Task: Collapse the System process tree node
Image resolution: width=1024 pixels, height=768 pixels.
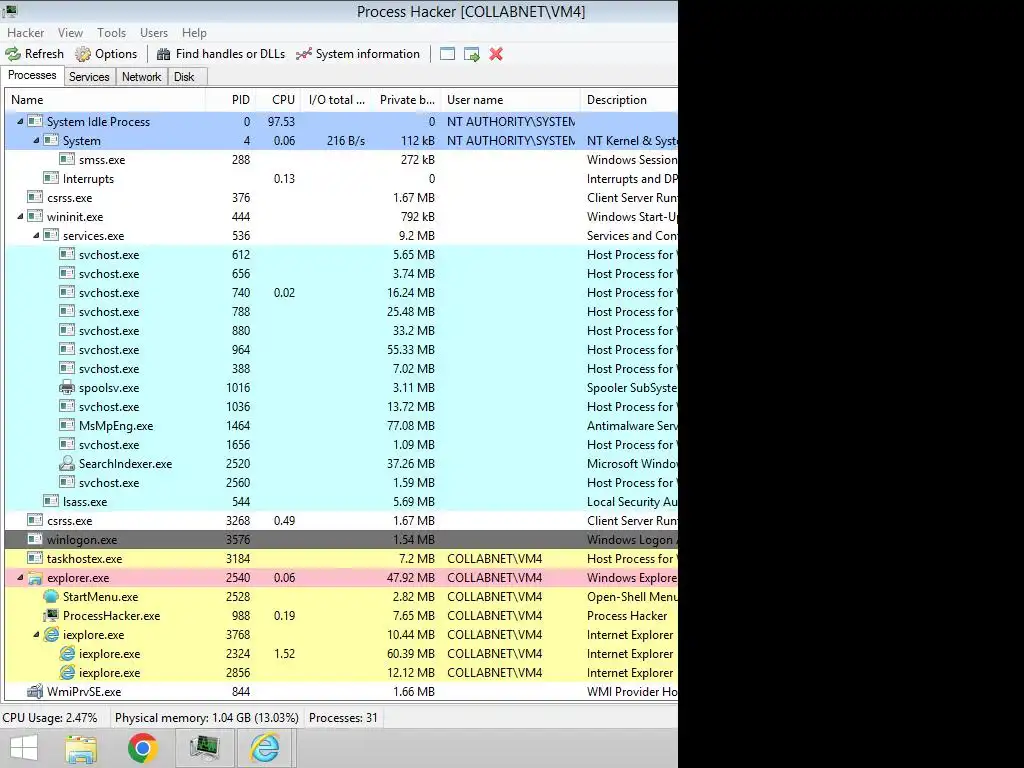Action: pos(37,140)
